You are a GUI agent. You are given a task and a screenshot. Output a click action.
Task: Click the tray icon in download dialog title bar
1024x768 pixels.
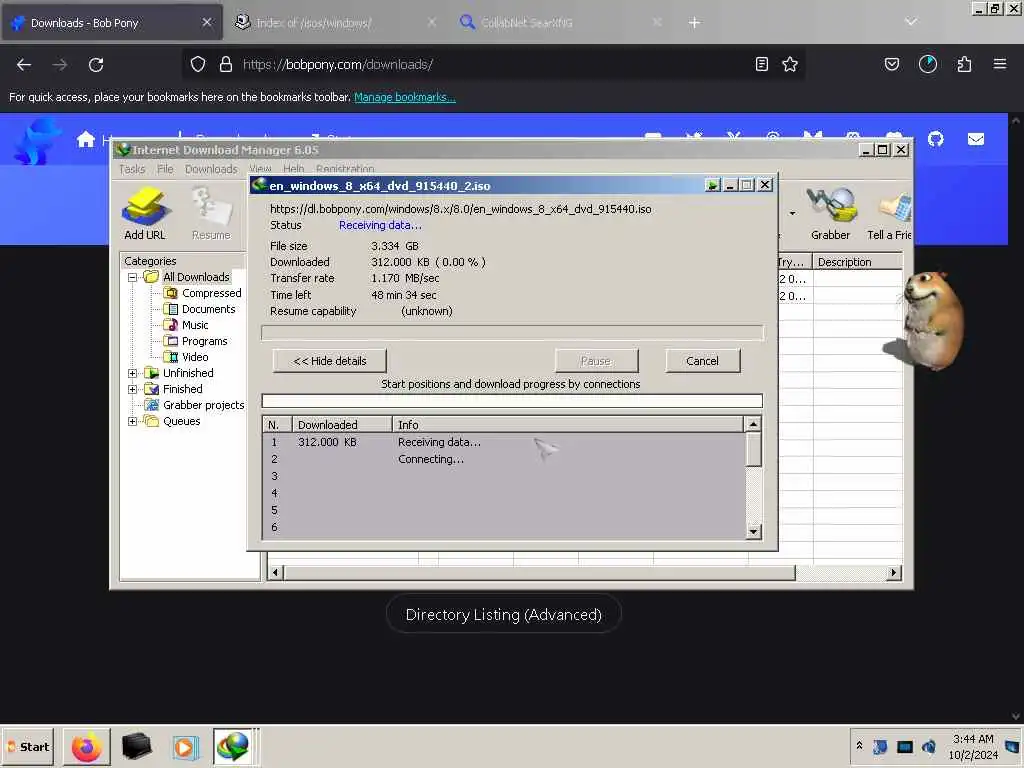[x=712, y=185]
